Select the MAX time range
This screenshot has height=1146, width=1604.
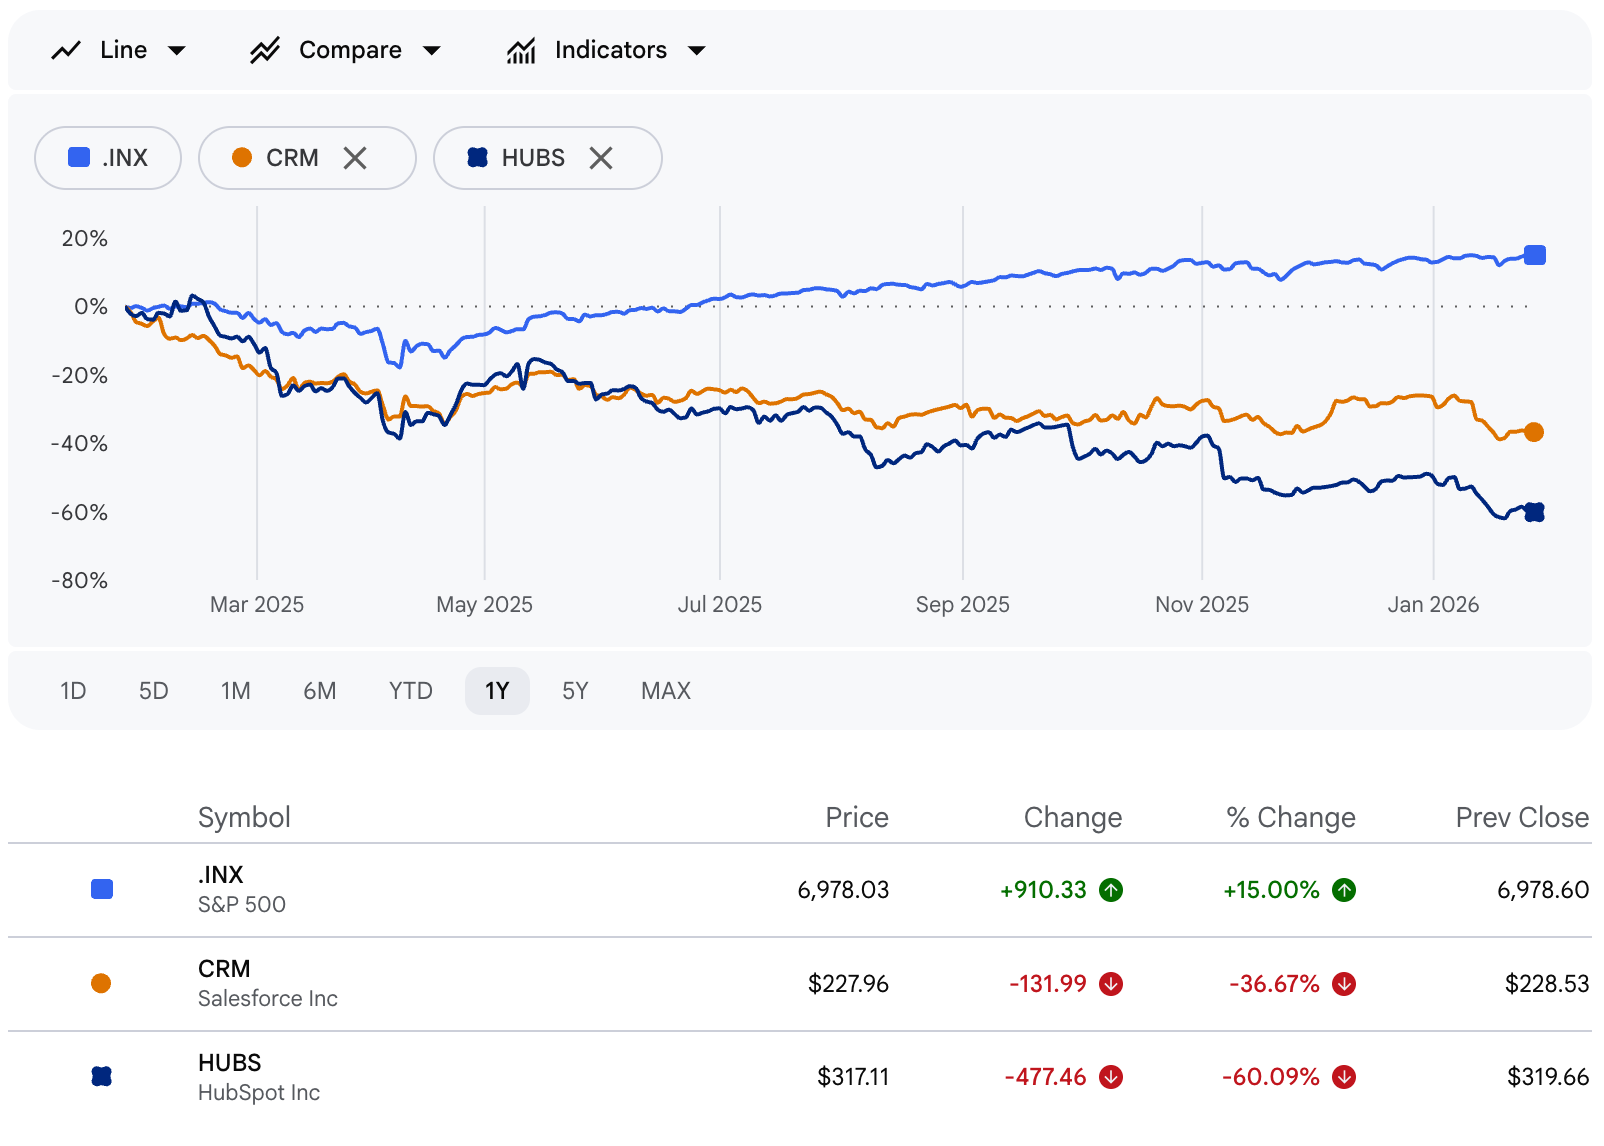(666, 691)
